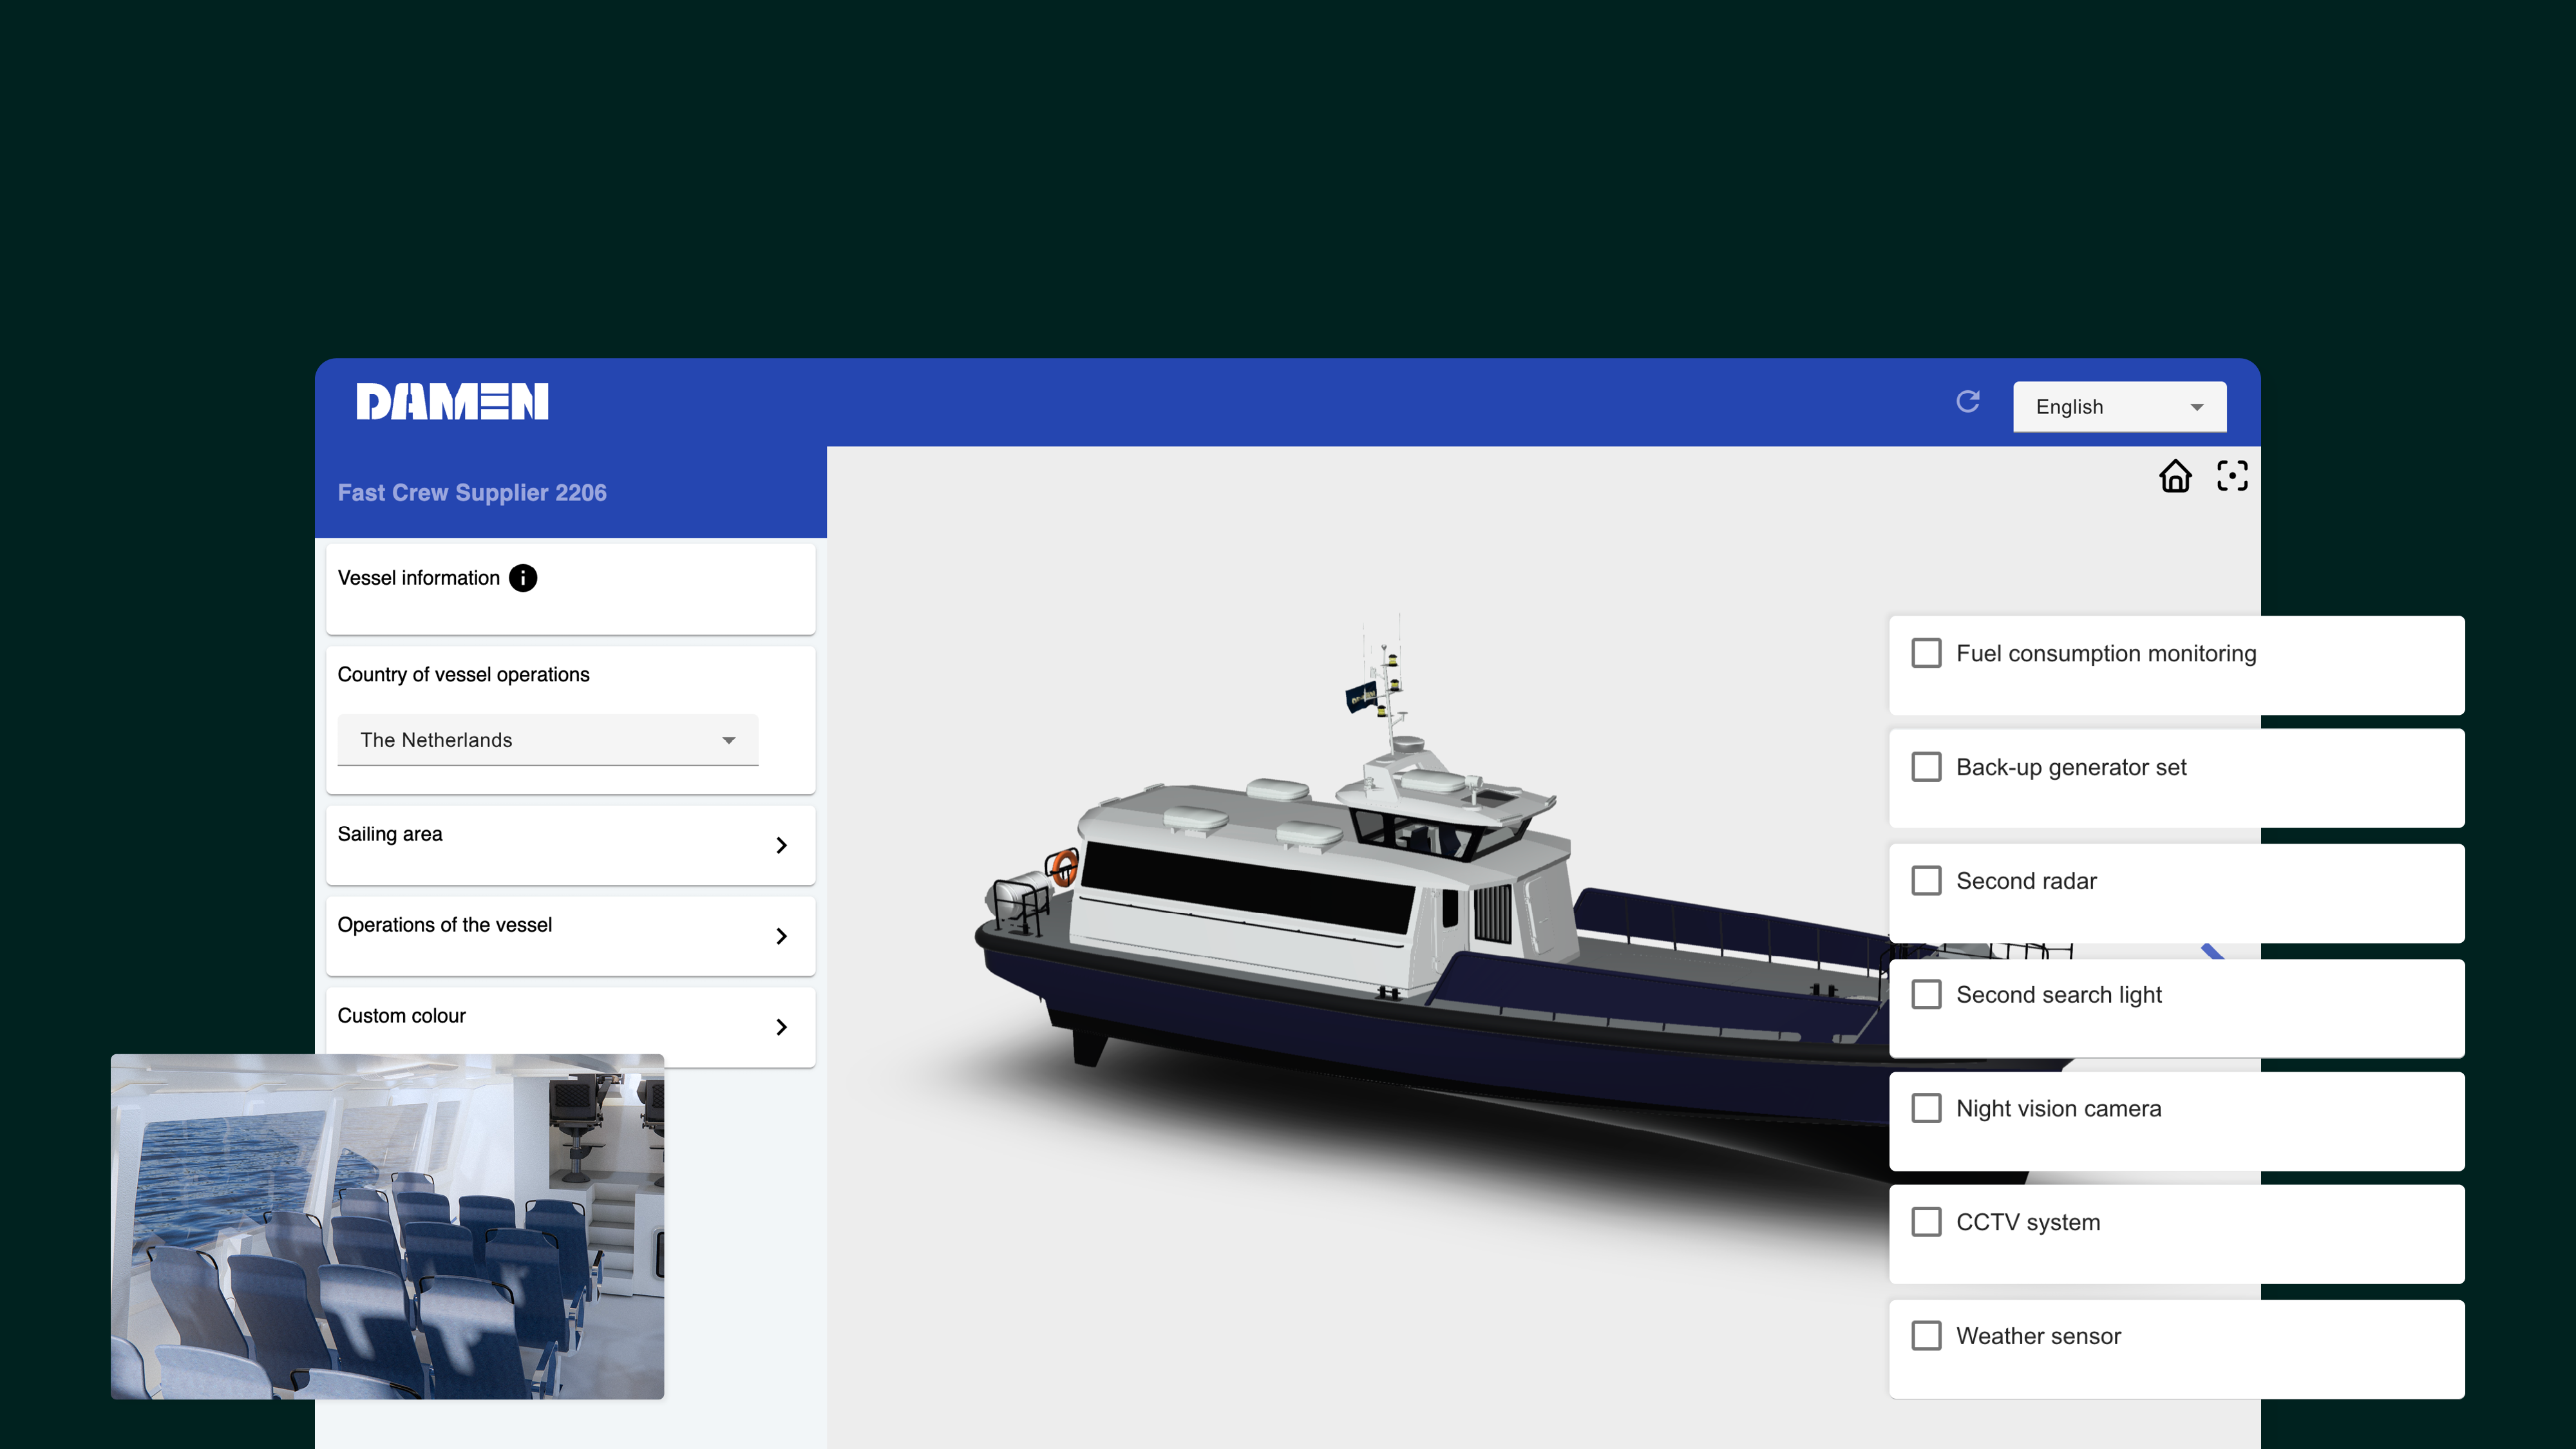Viewport: 2576px width, 1449px height.
Task: Open the English language dropdown
Action: coord(2119,407)
